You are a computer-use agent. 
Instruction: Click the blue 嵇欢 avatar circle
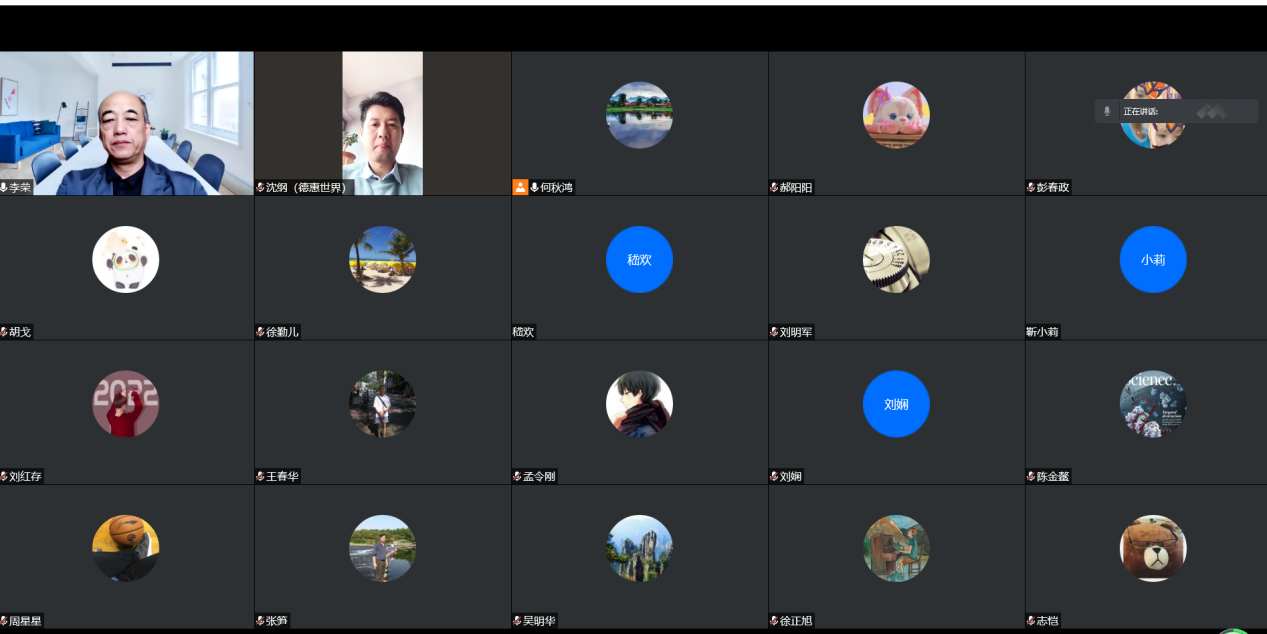pyautogui.click(x=639, y=259)
